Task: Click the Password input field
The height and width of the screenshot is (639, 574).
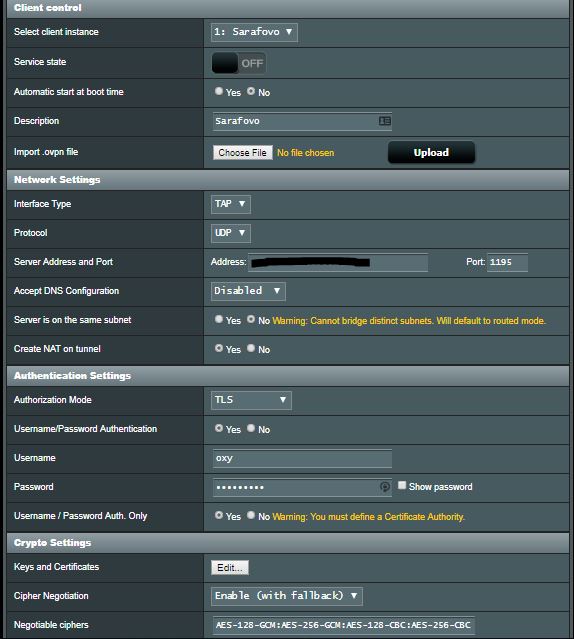Action: [x=302, y=487]
